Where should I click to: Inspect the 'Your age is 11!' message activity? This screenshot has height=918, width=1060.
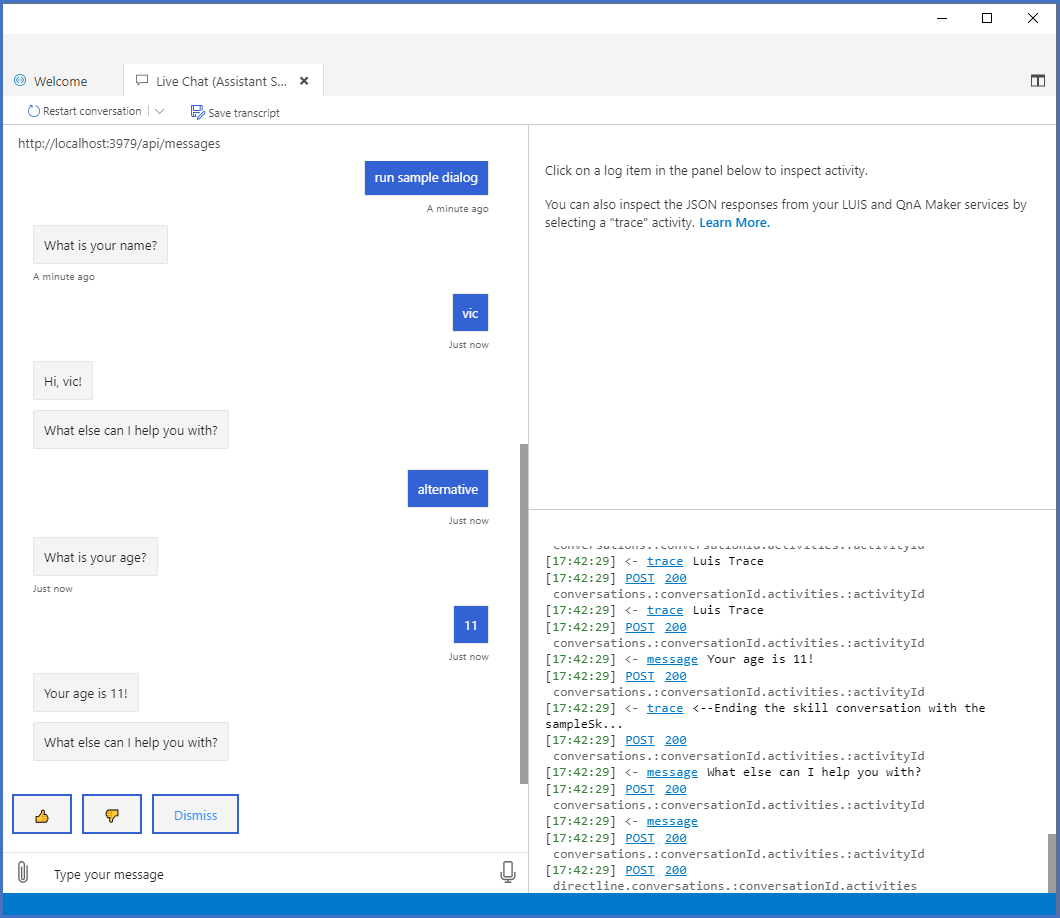(x=672, y=658)
